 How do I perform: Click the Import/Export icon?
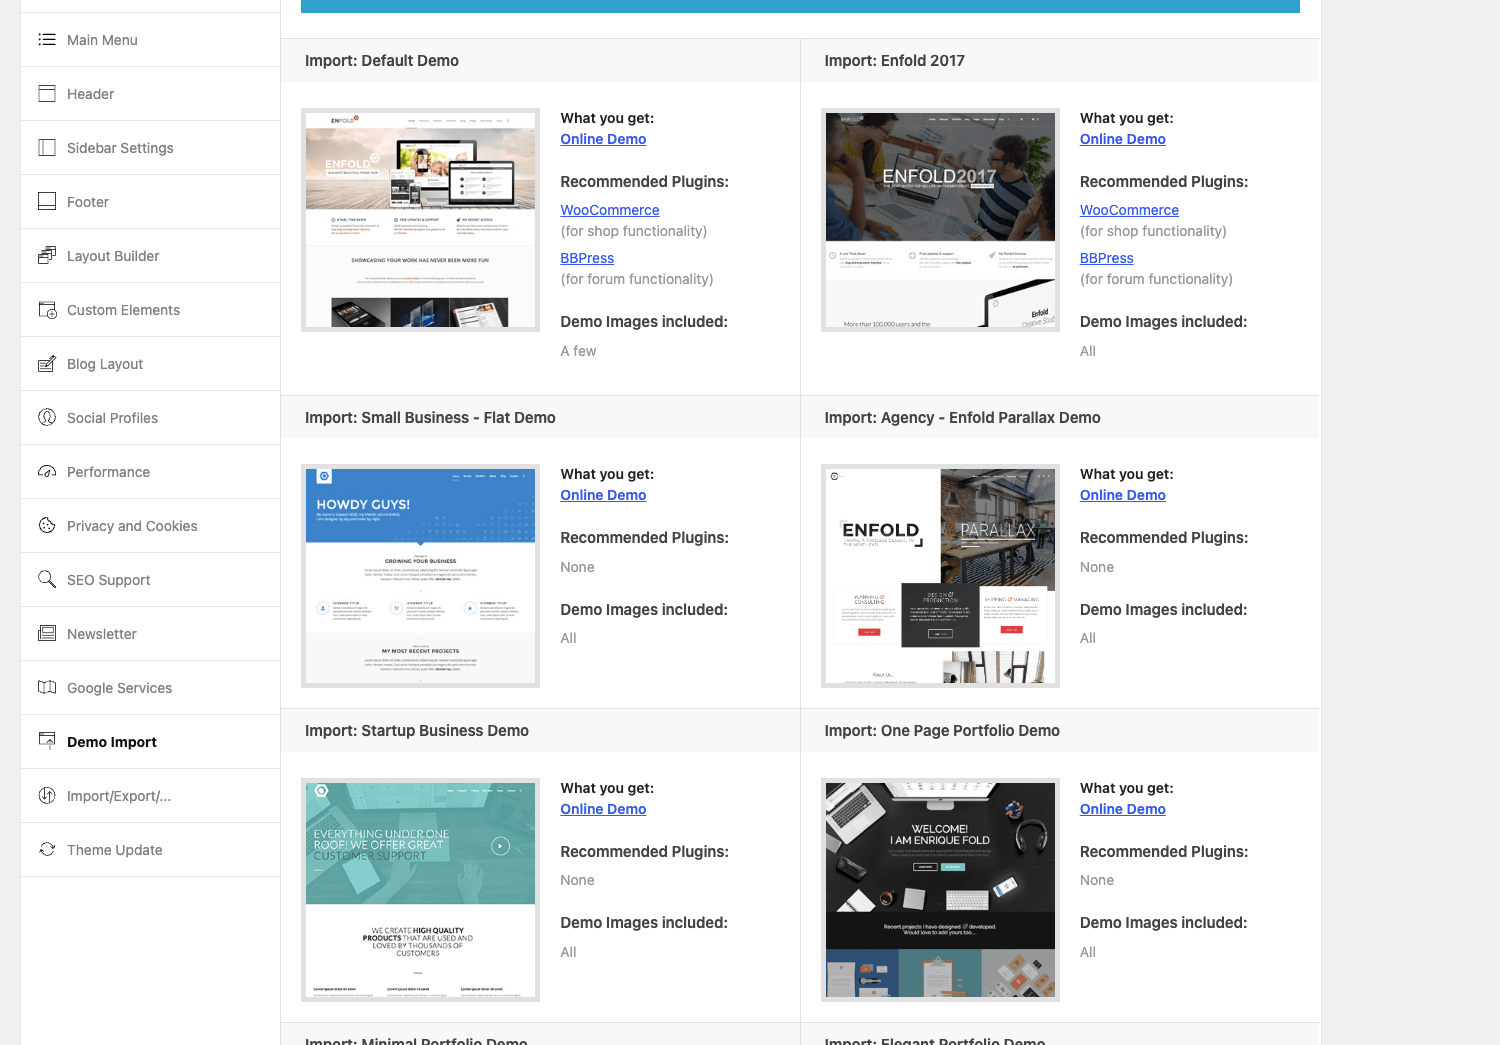pos(47,796)
